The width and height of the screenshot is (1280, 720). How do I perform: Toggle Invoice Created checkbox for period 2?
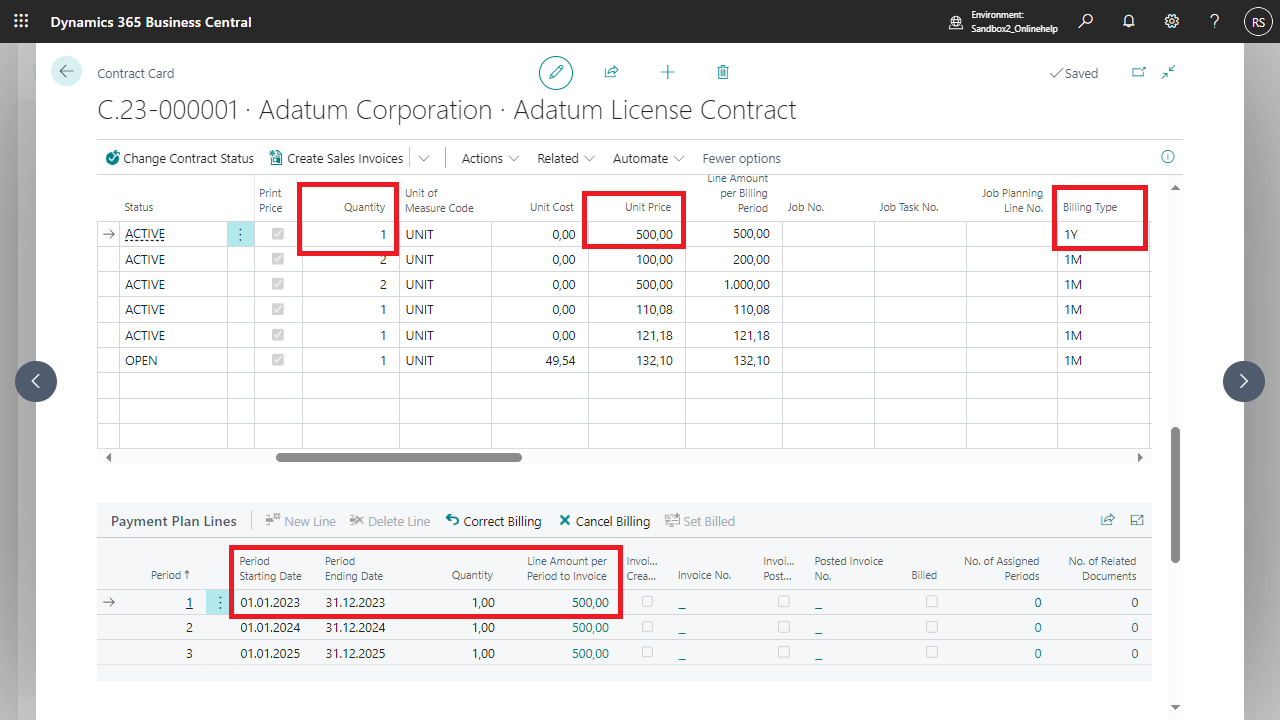point(648,627)
